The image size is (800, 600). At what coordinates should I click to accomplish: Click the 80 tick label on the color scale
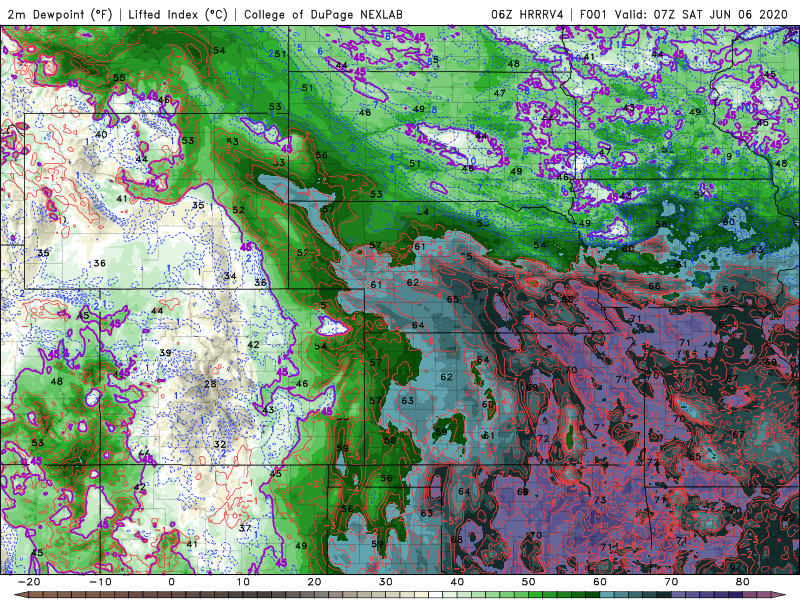point(743,582)
